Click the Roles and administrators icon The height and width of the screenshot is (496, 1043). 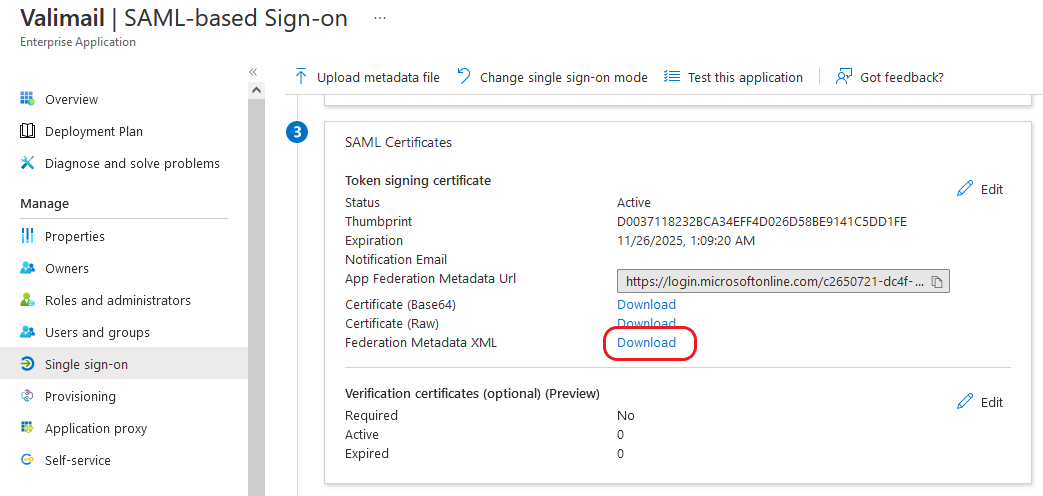pyautogui.click(x=27, y=300)
